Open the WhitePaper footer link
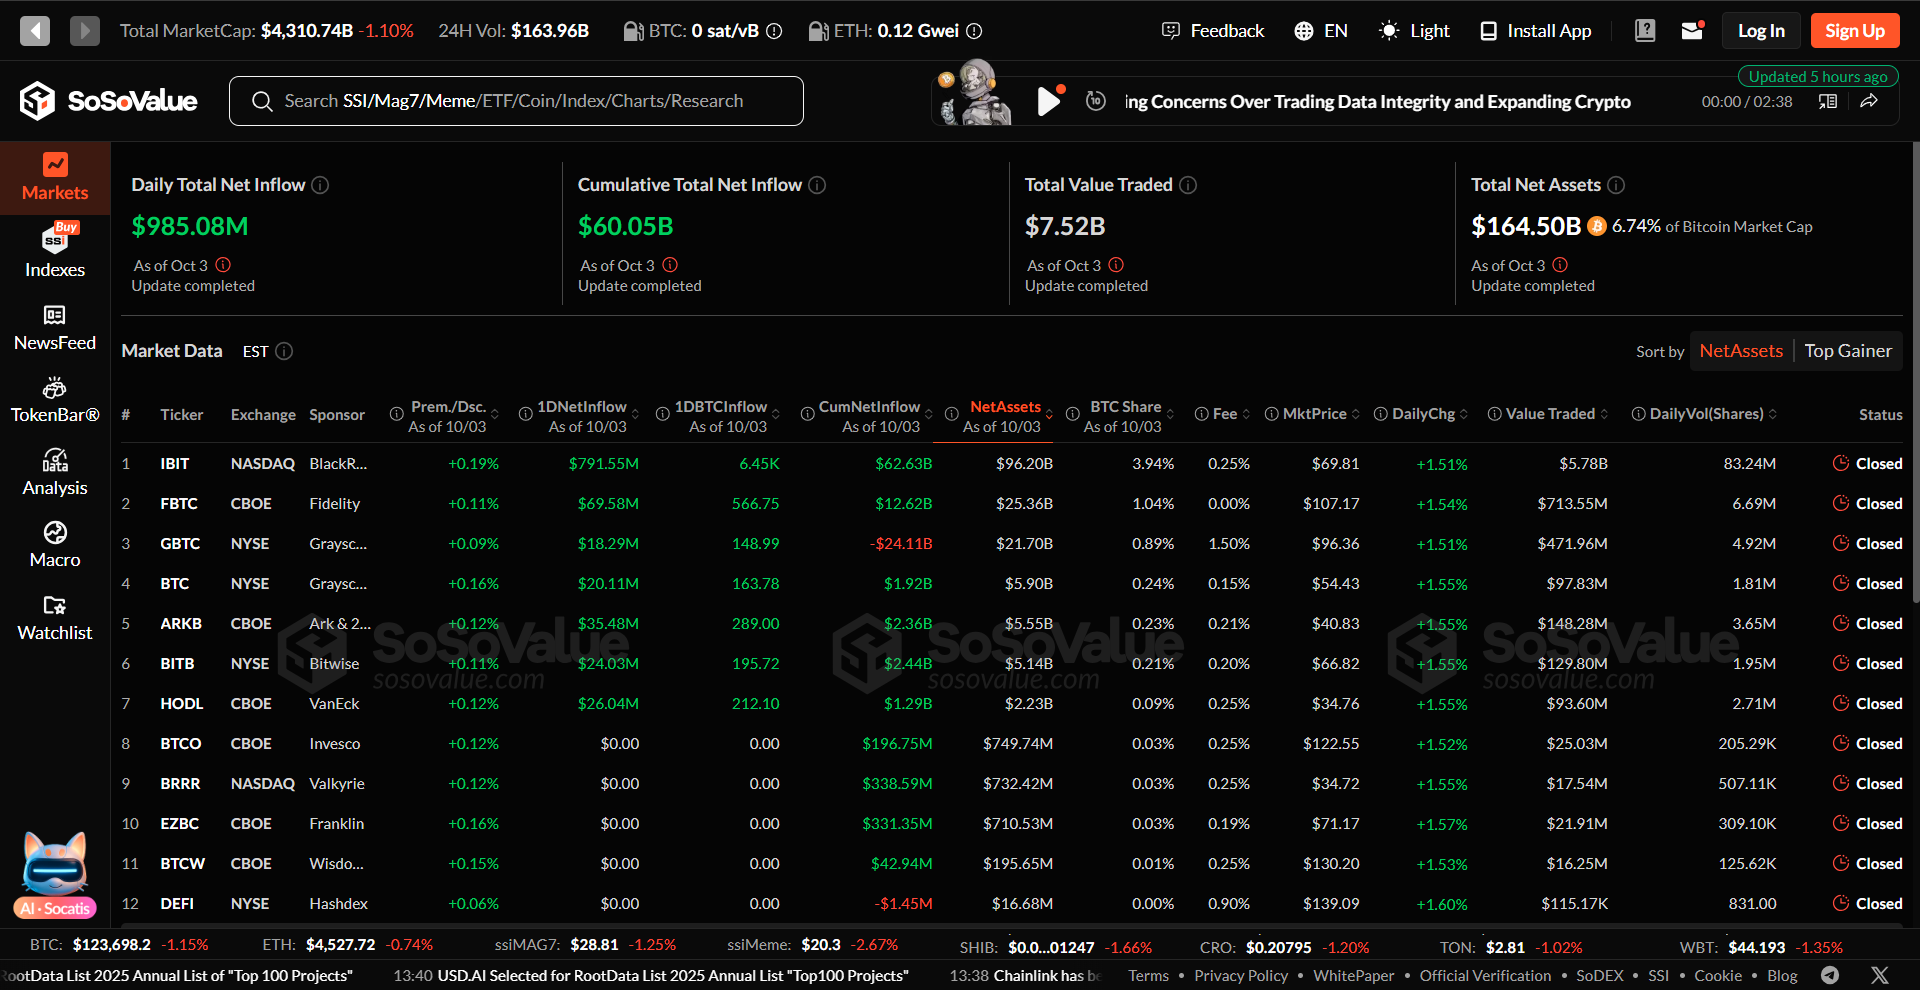This screenshot has width=1920, height=990. [1353, 976]
